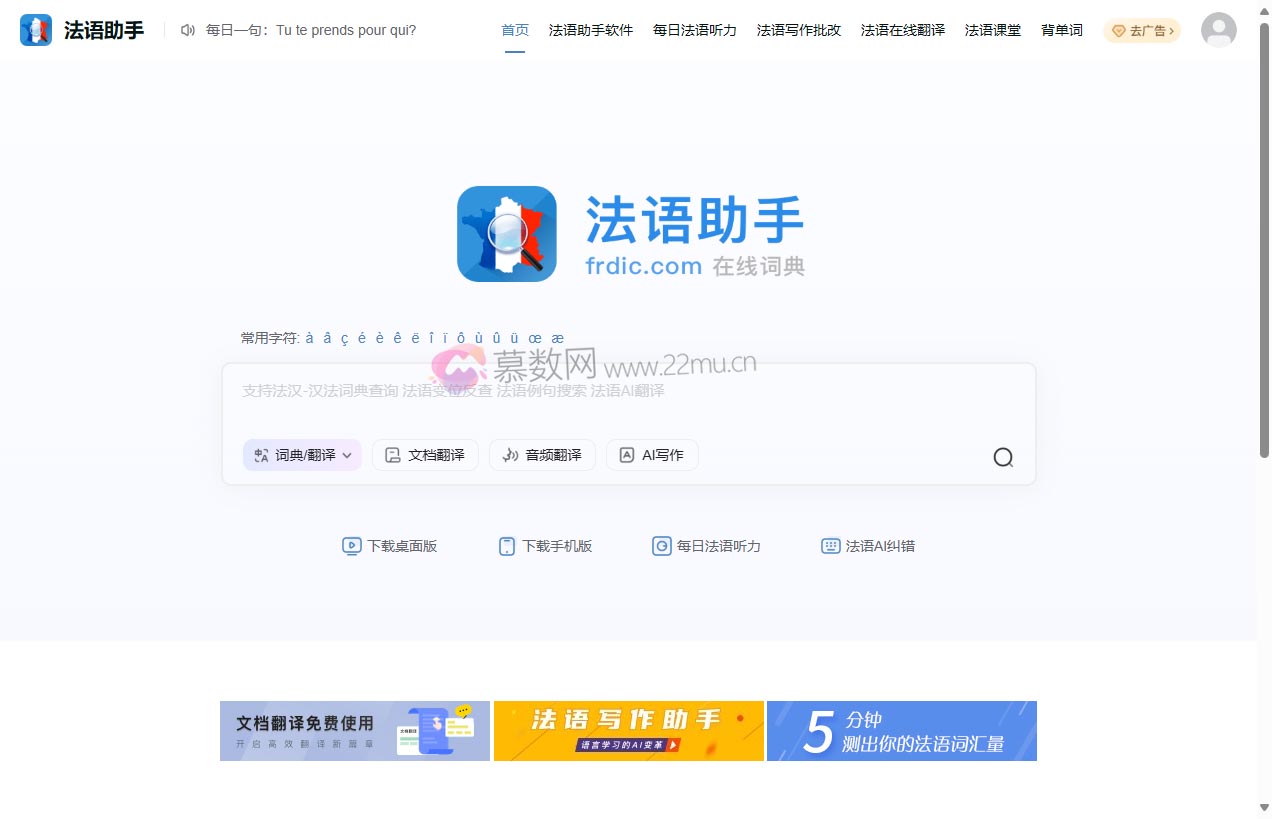Play the daily sentence audio with the speaker icon
This screenshot has width=1272, height=819.
click(188, 30)
